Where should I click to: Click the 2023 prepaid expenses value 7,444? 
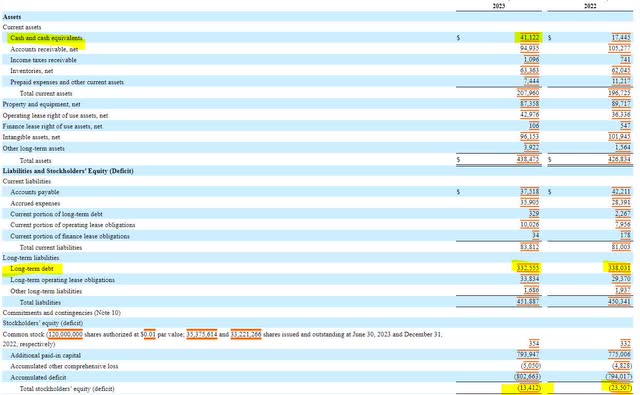coord(531,82)
